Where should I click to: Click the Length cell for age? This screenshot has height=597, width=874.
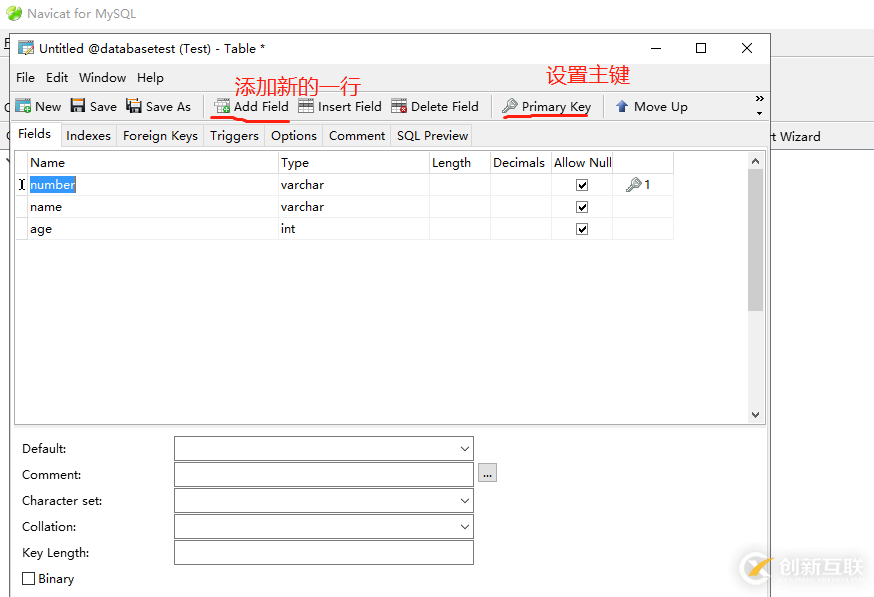(x=460, y=229)
